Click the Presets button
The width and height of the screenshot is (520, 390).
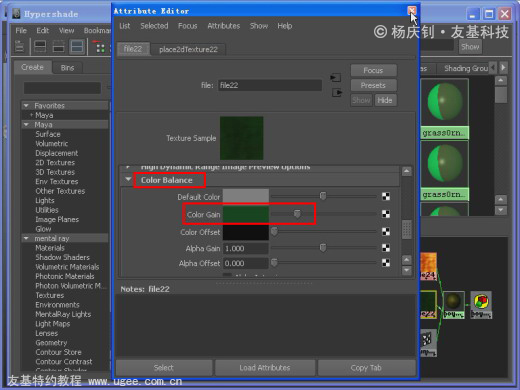pos(373,85)
